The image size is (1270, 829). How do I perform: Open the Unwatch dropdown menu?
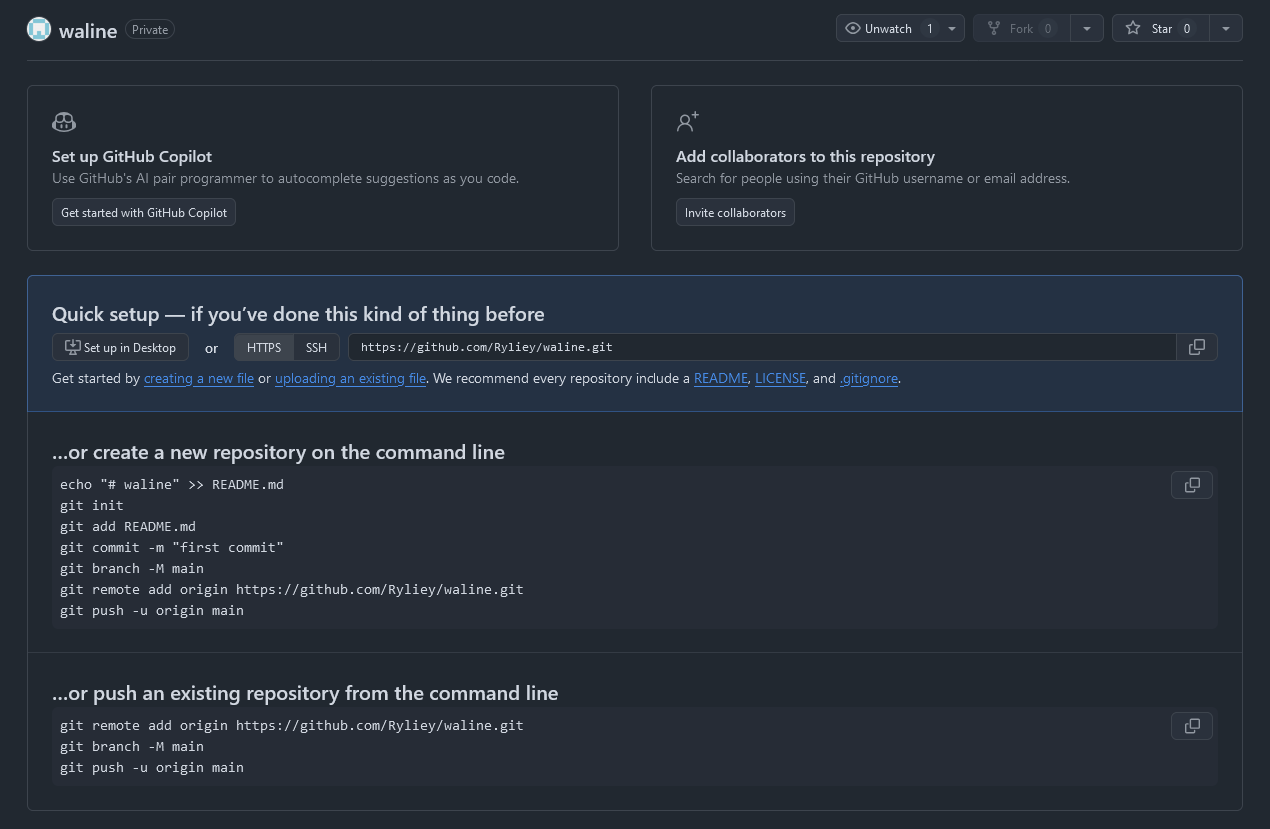(x=951, y=28)
